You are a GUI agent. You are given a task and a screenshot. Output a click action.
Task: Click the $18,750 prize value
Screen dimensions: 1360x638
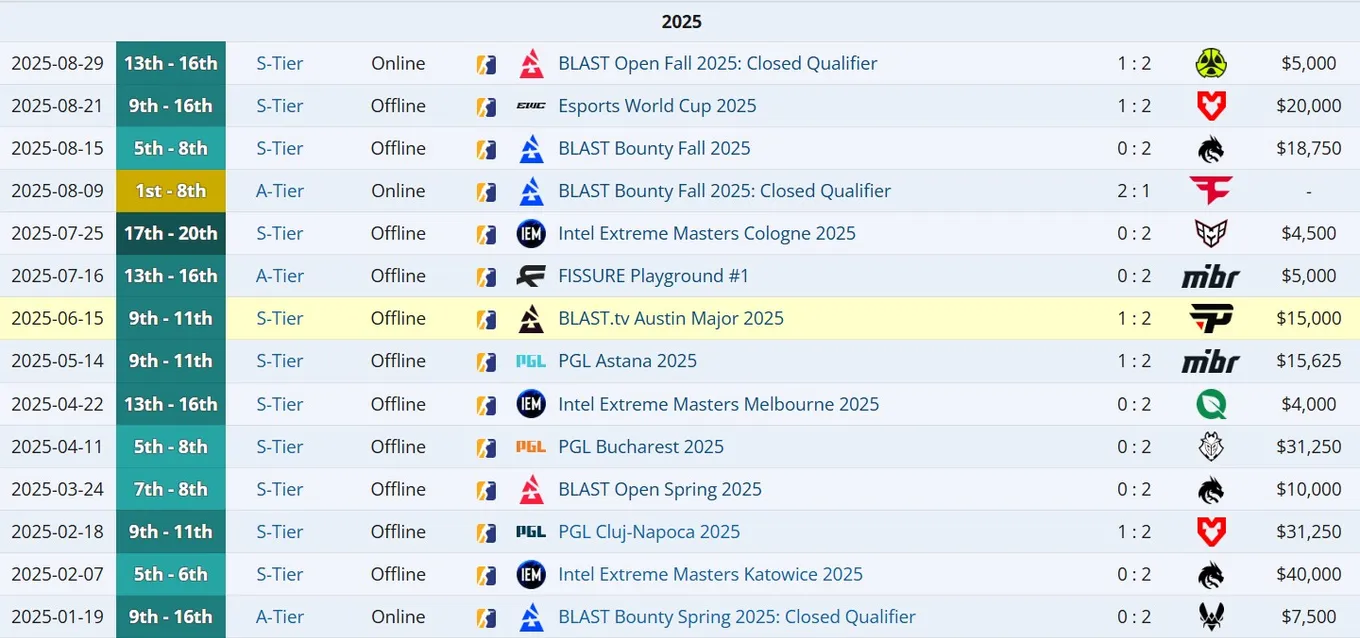tap(1309, 148)
